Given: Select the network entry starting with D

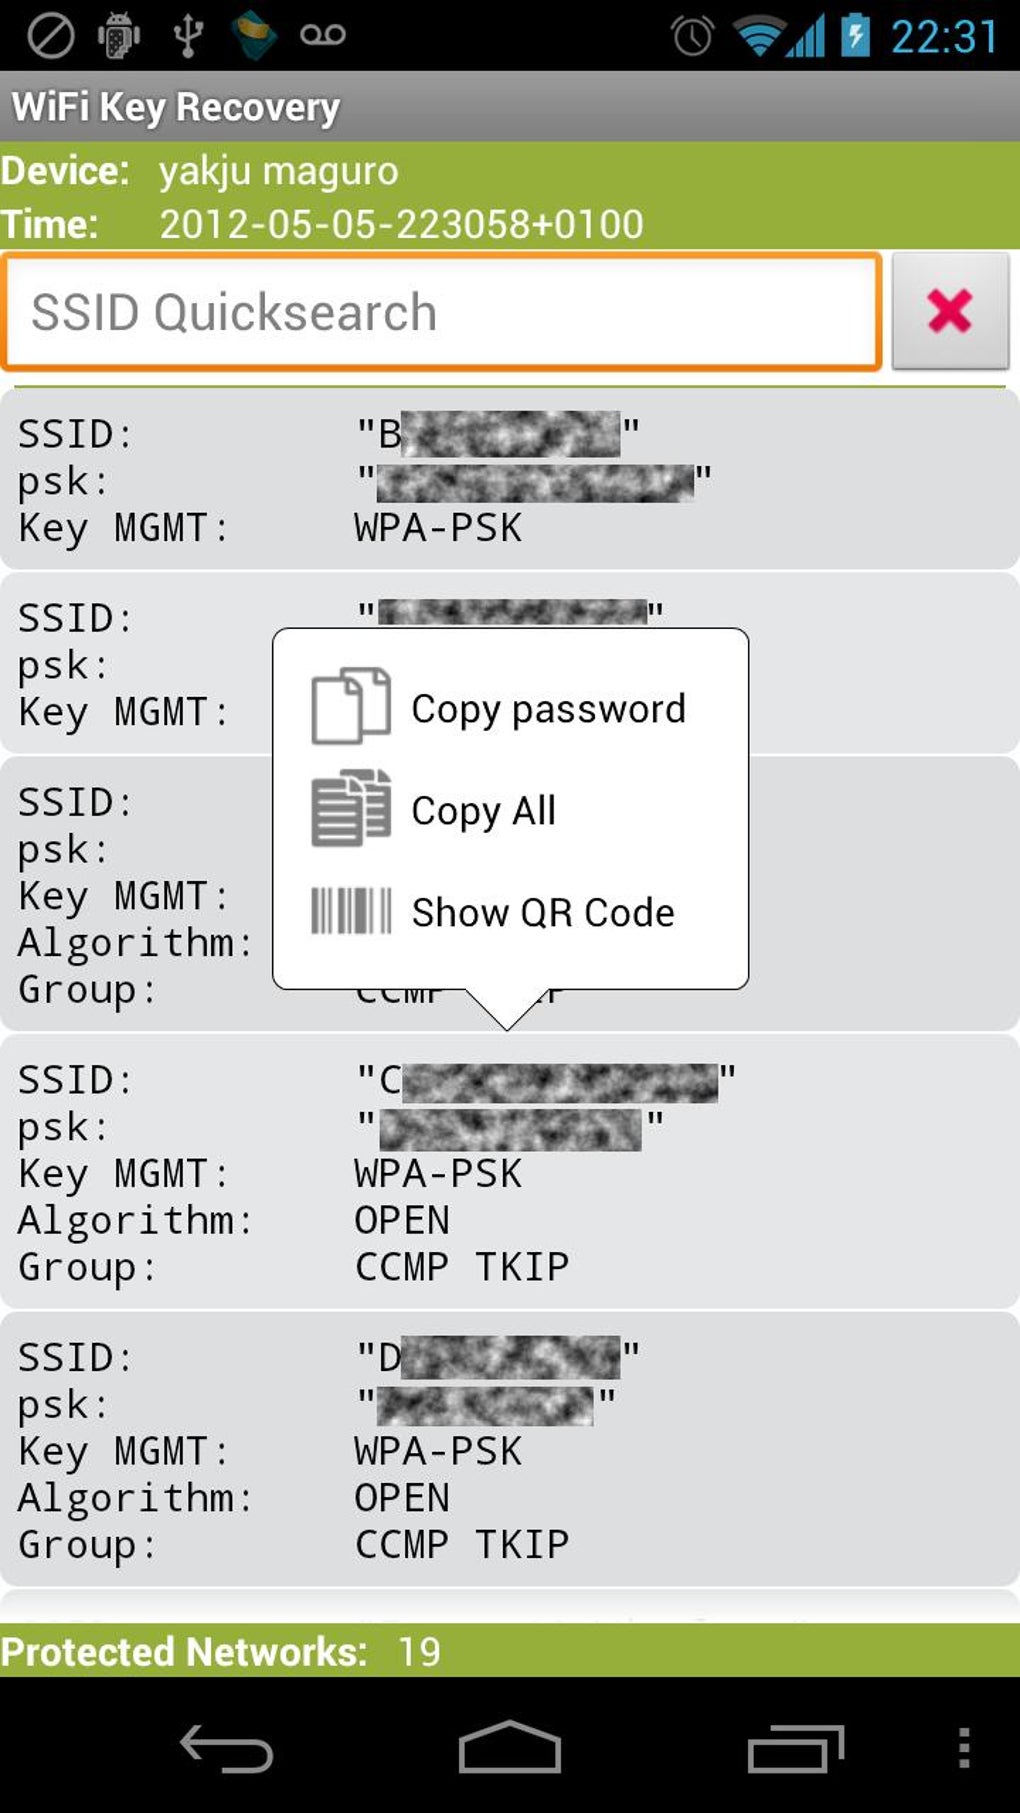Looking at the screenshot, I should coord(509,1450).
